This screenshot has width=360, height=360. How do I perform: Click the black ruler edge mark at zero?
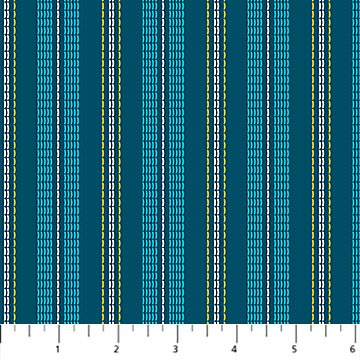click(1, 334)
